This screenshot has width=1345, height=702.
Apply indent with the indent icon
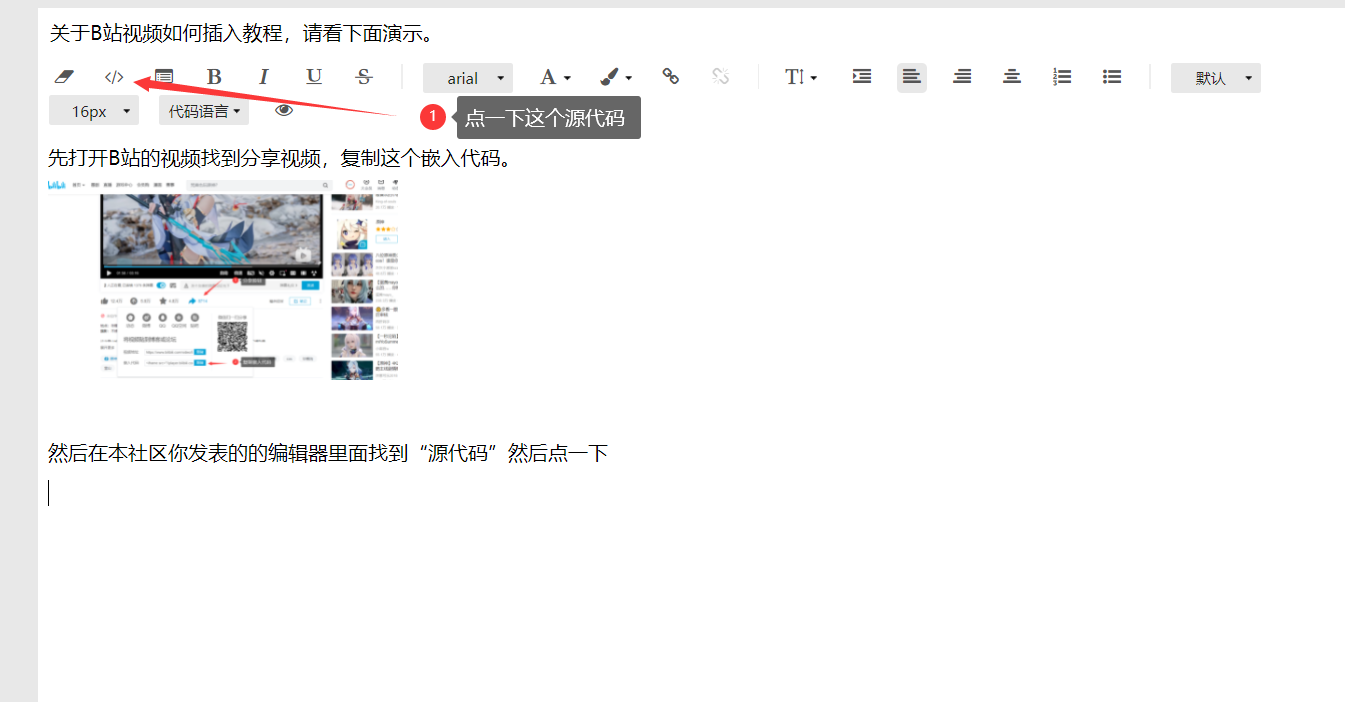[x=862, y=77]
